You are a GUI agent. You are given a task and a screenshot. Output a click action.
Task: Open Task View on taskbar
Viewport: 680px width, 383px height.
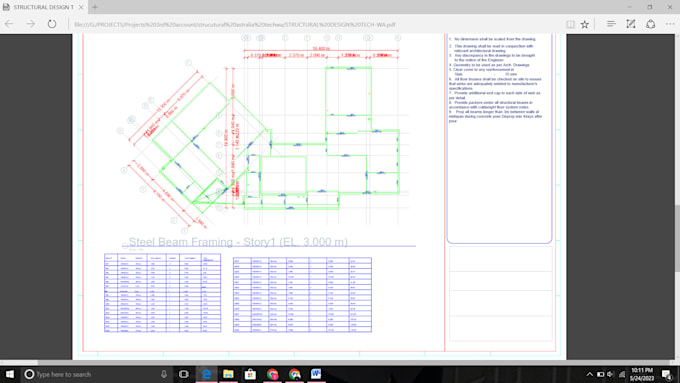pyautogui.click(x=183, y=374)
